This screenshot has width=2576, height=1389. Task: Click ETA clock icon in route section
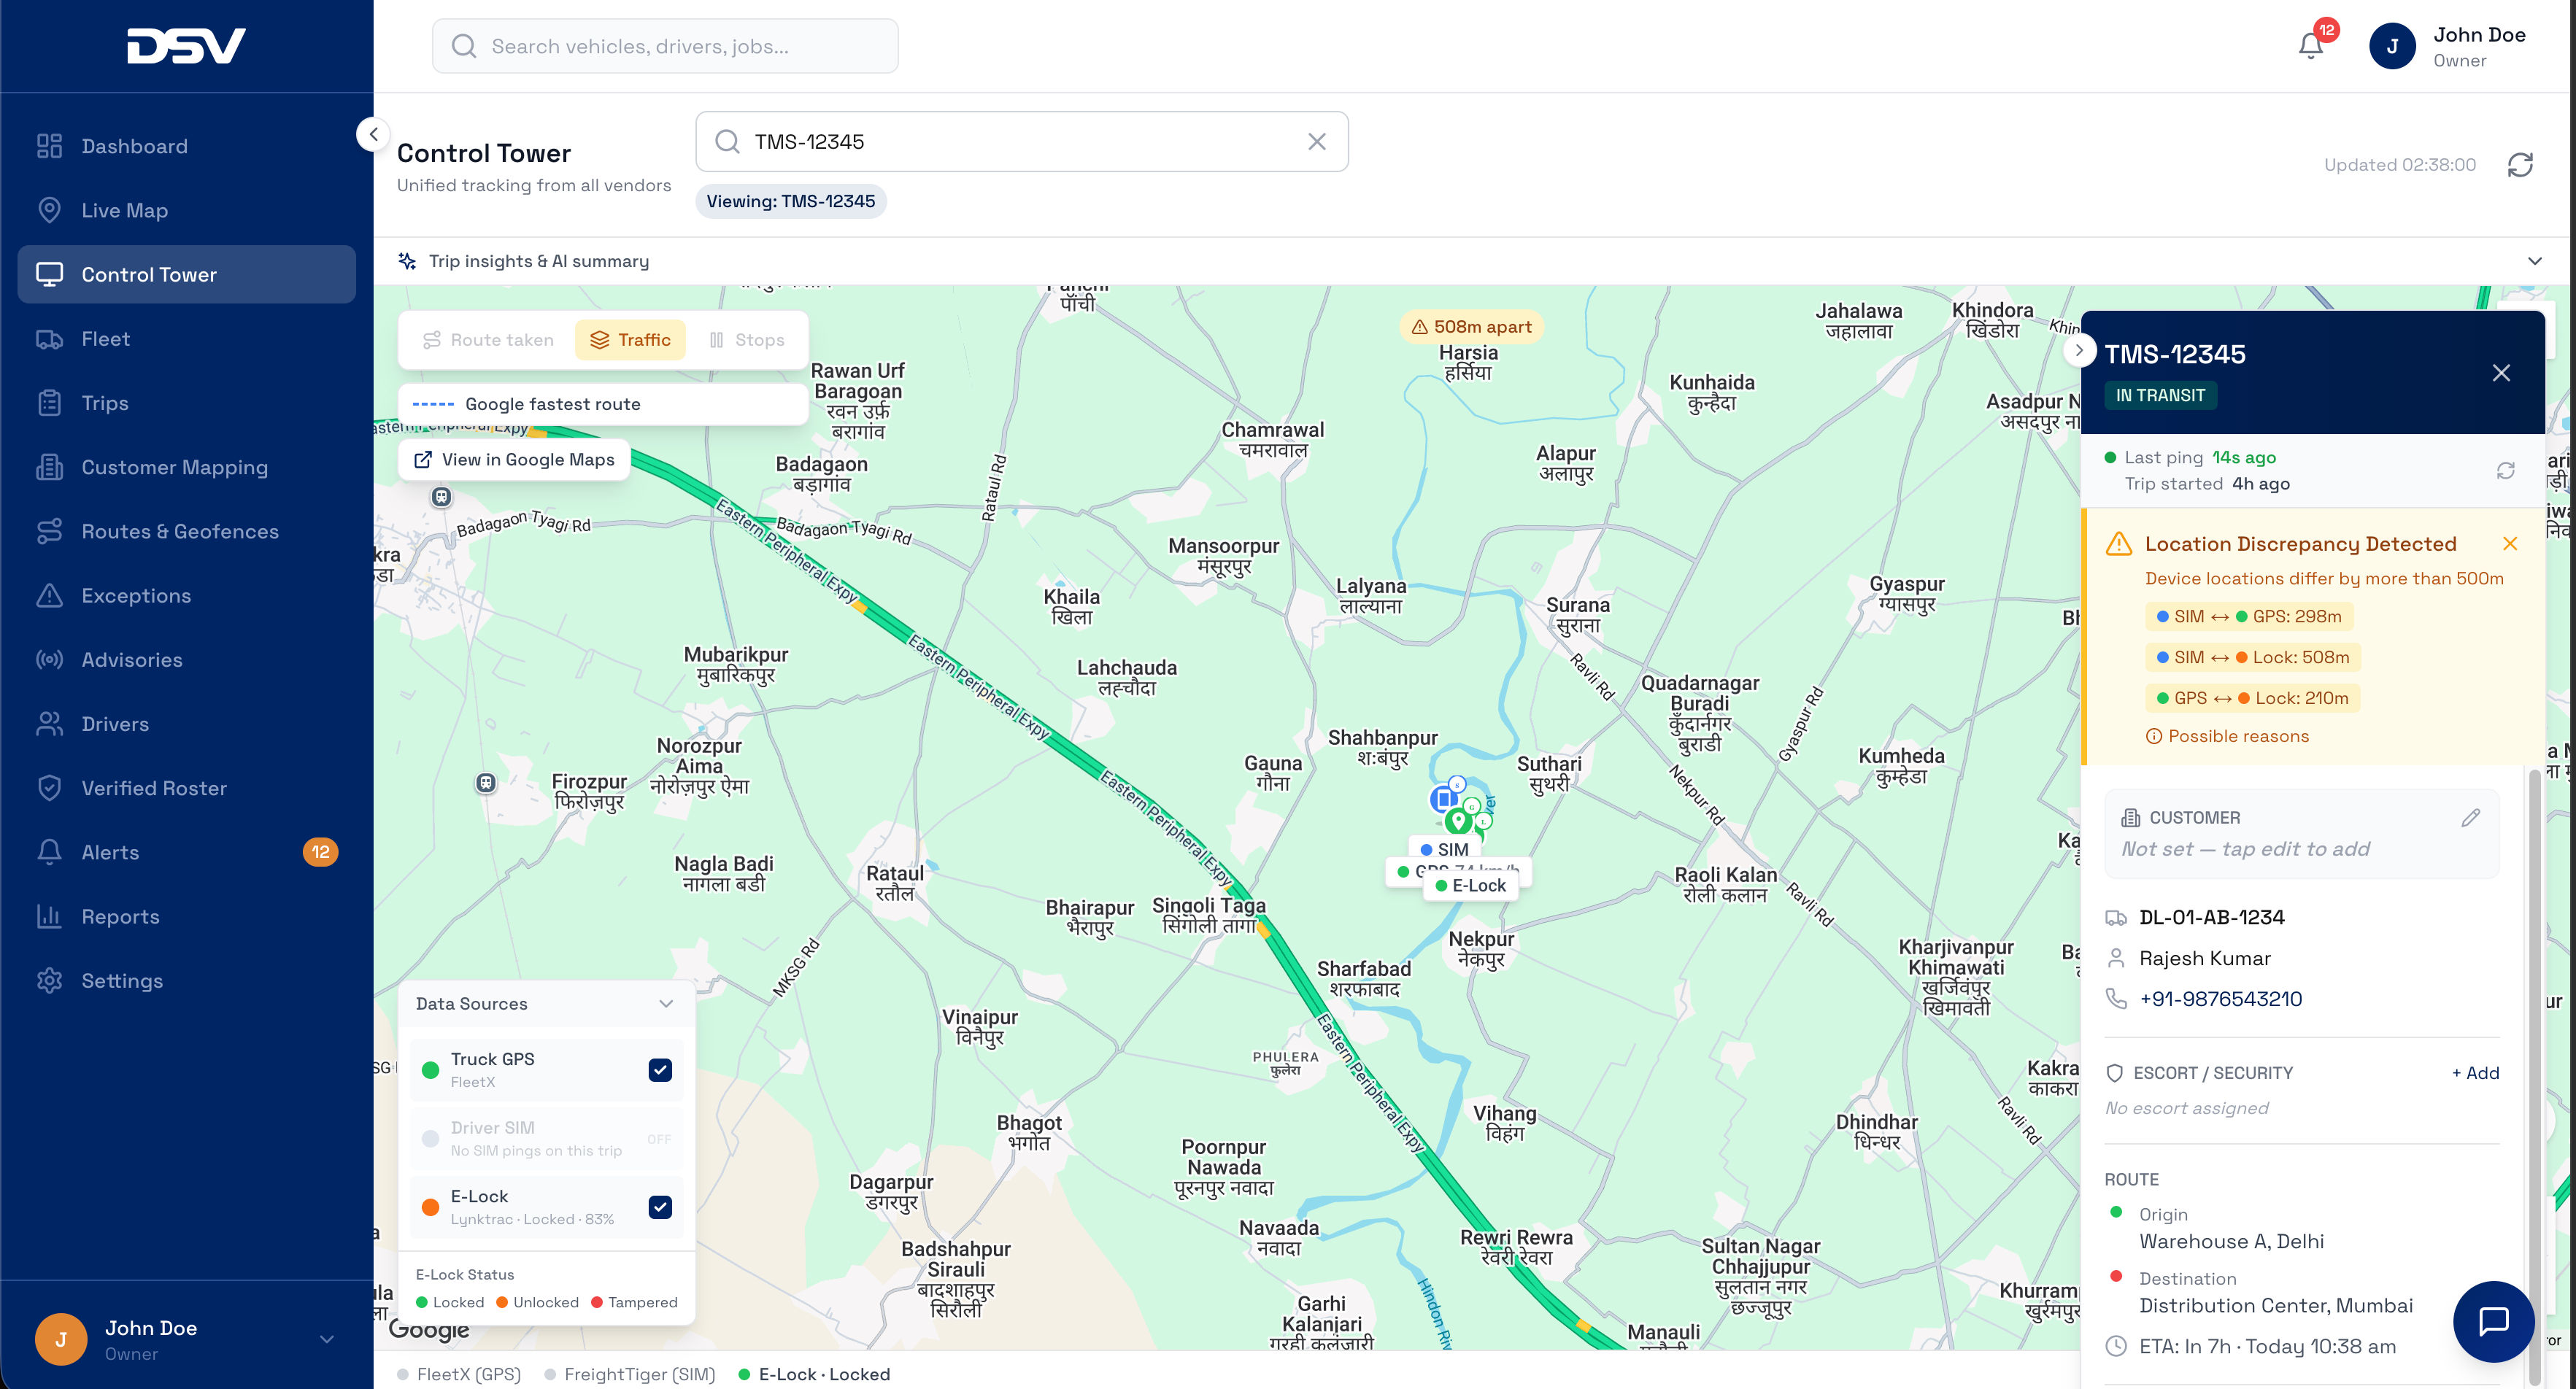(2116, 1346)
